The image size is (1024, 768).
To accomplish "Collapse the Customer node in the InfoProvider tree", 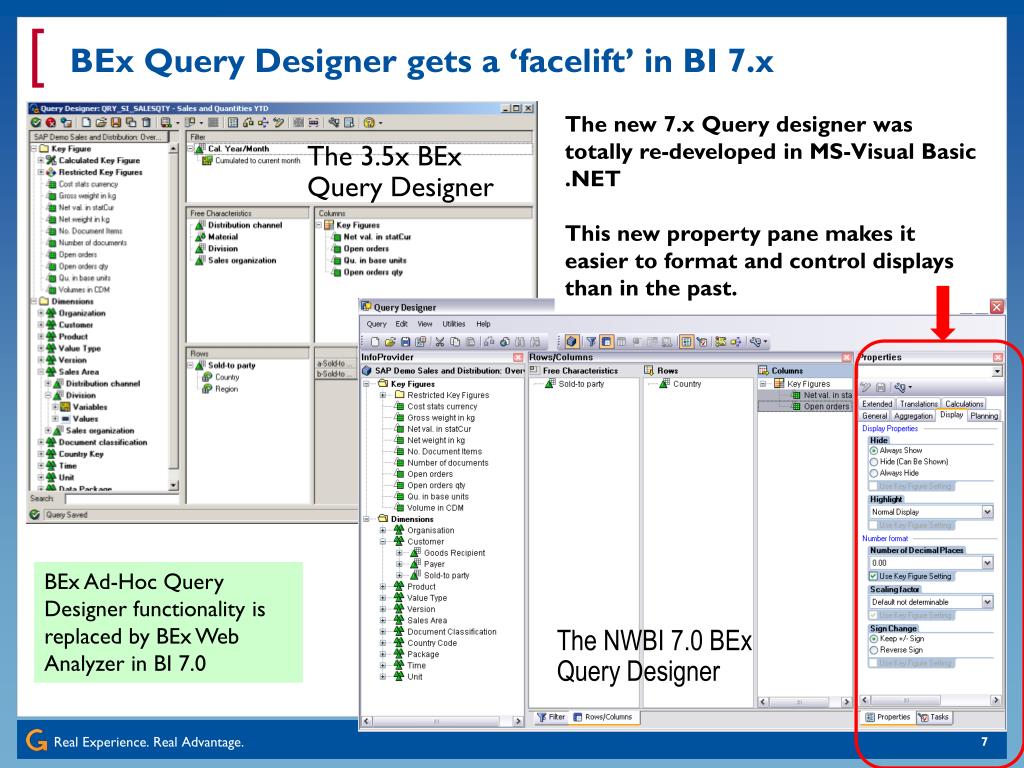I will 383,541.
